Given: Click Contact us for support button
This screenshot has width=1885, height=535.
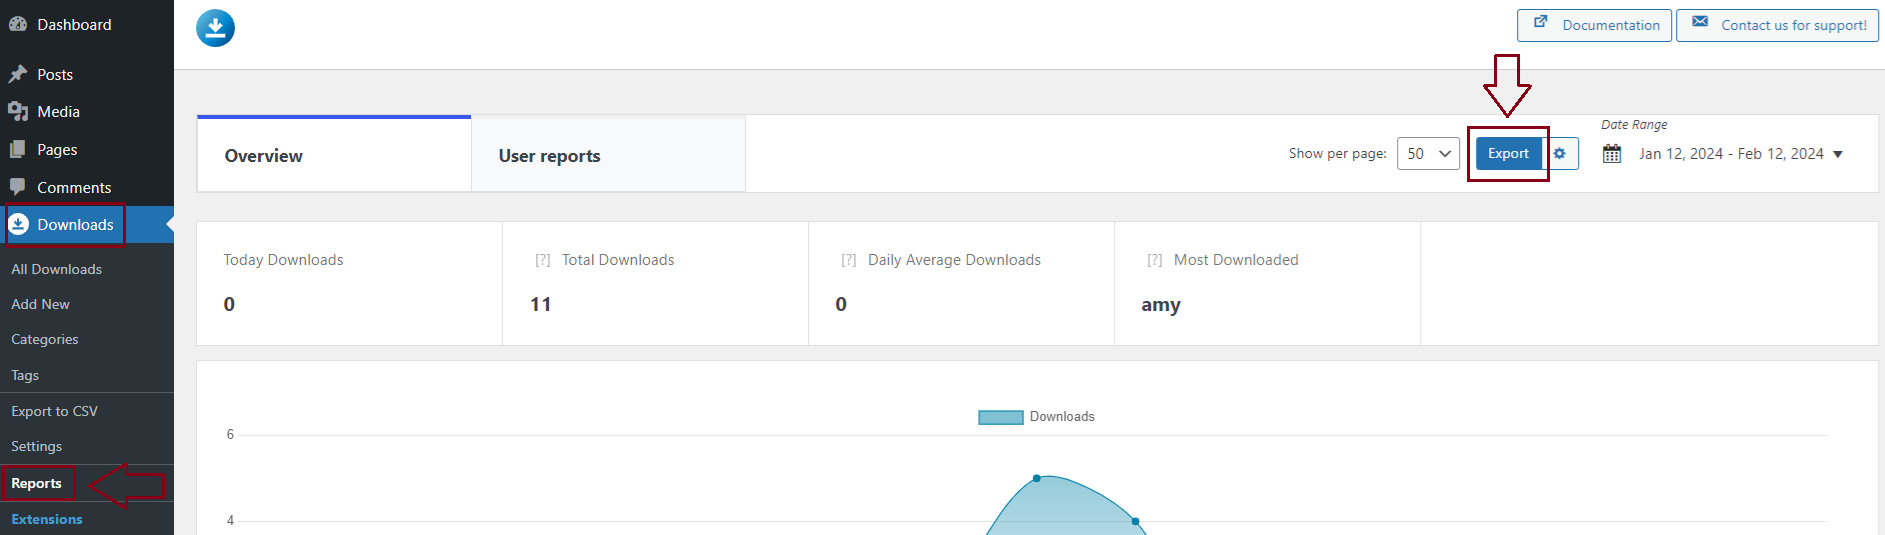Looking at the screenshot, I should pos(1777,25).
